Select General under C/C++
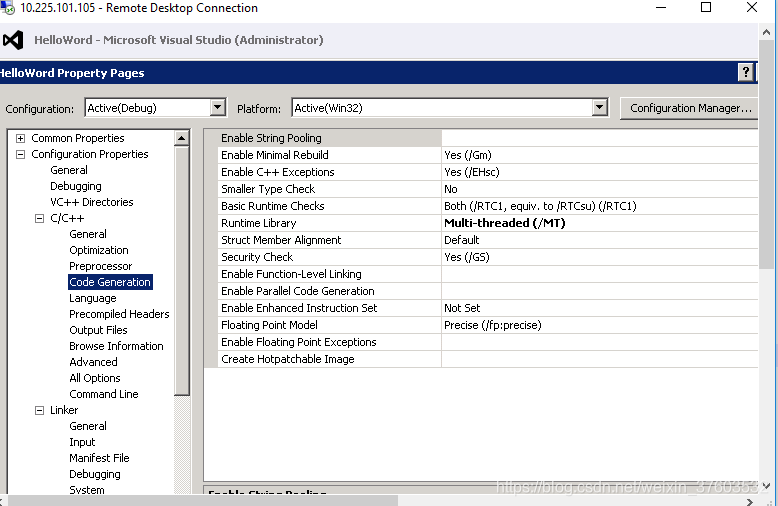 point(88,234)
